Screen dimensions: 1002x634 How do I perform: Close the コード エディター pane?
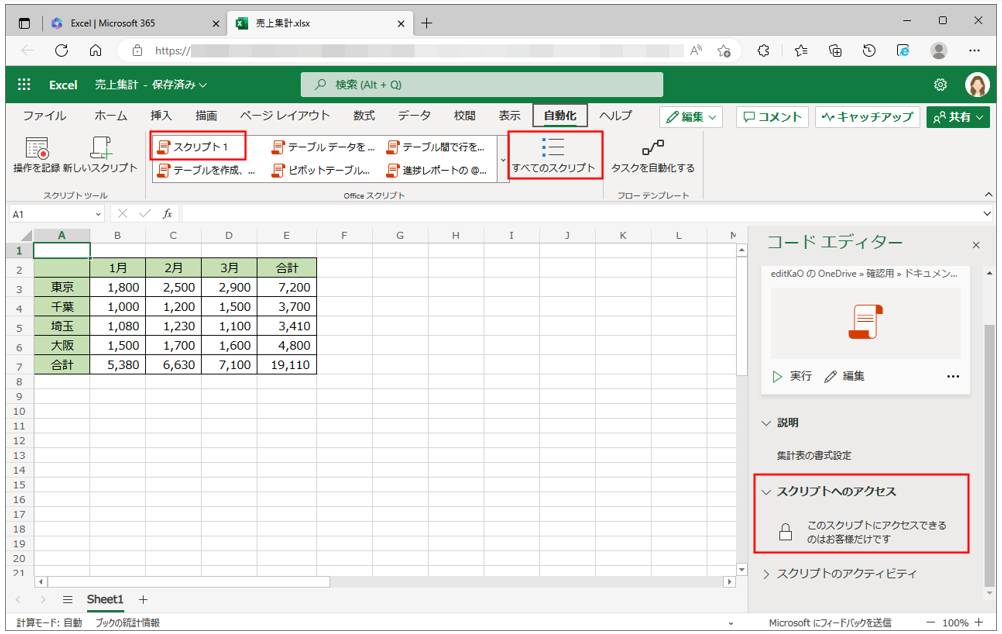(x=976, y=245)
